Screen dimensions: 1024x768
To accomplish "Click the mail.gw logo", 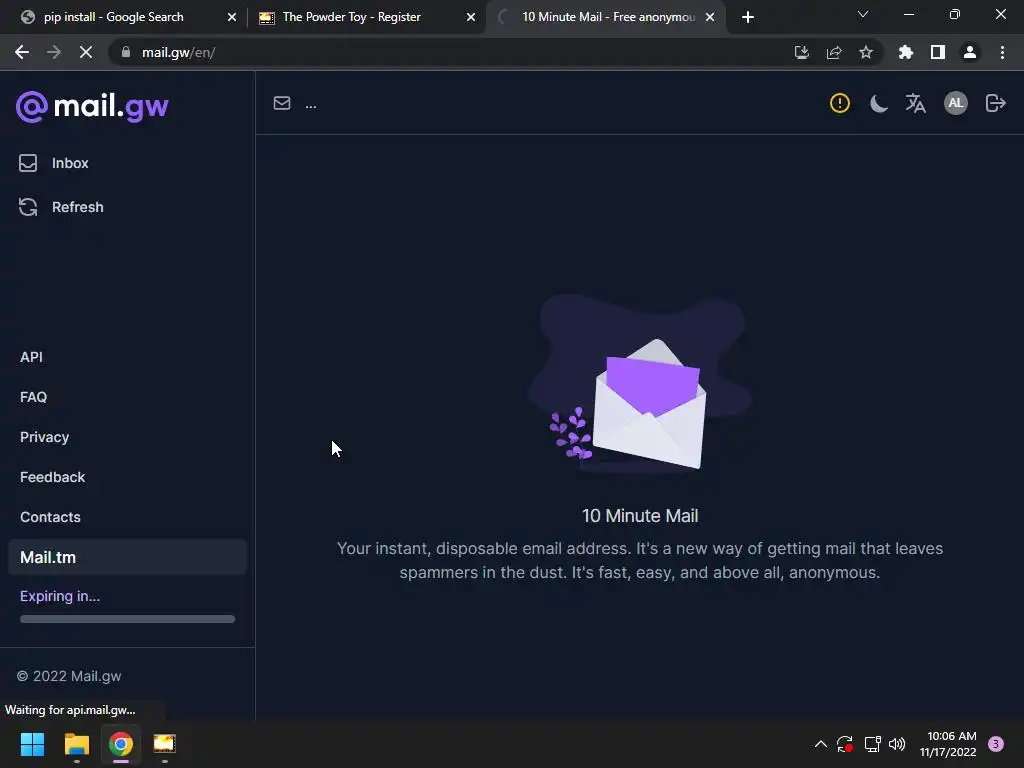I will [92, 106].
